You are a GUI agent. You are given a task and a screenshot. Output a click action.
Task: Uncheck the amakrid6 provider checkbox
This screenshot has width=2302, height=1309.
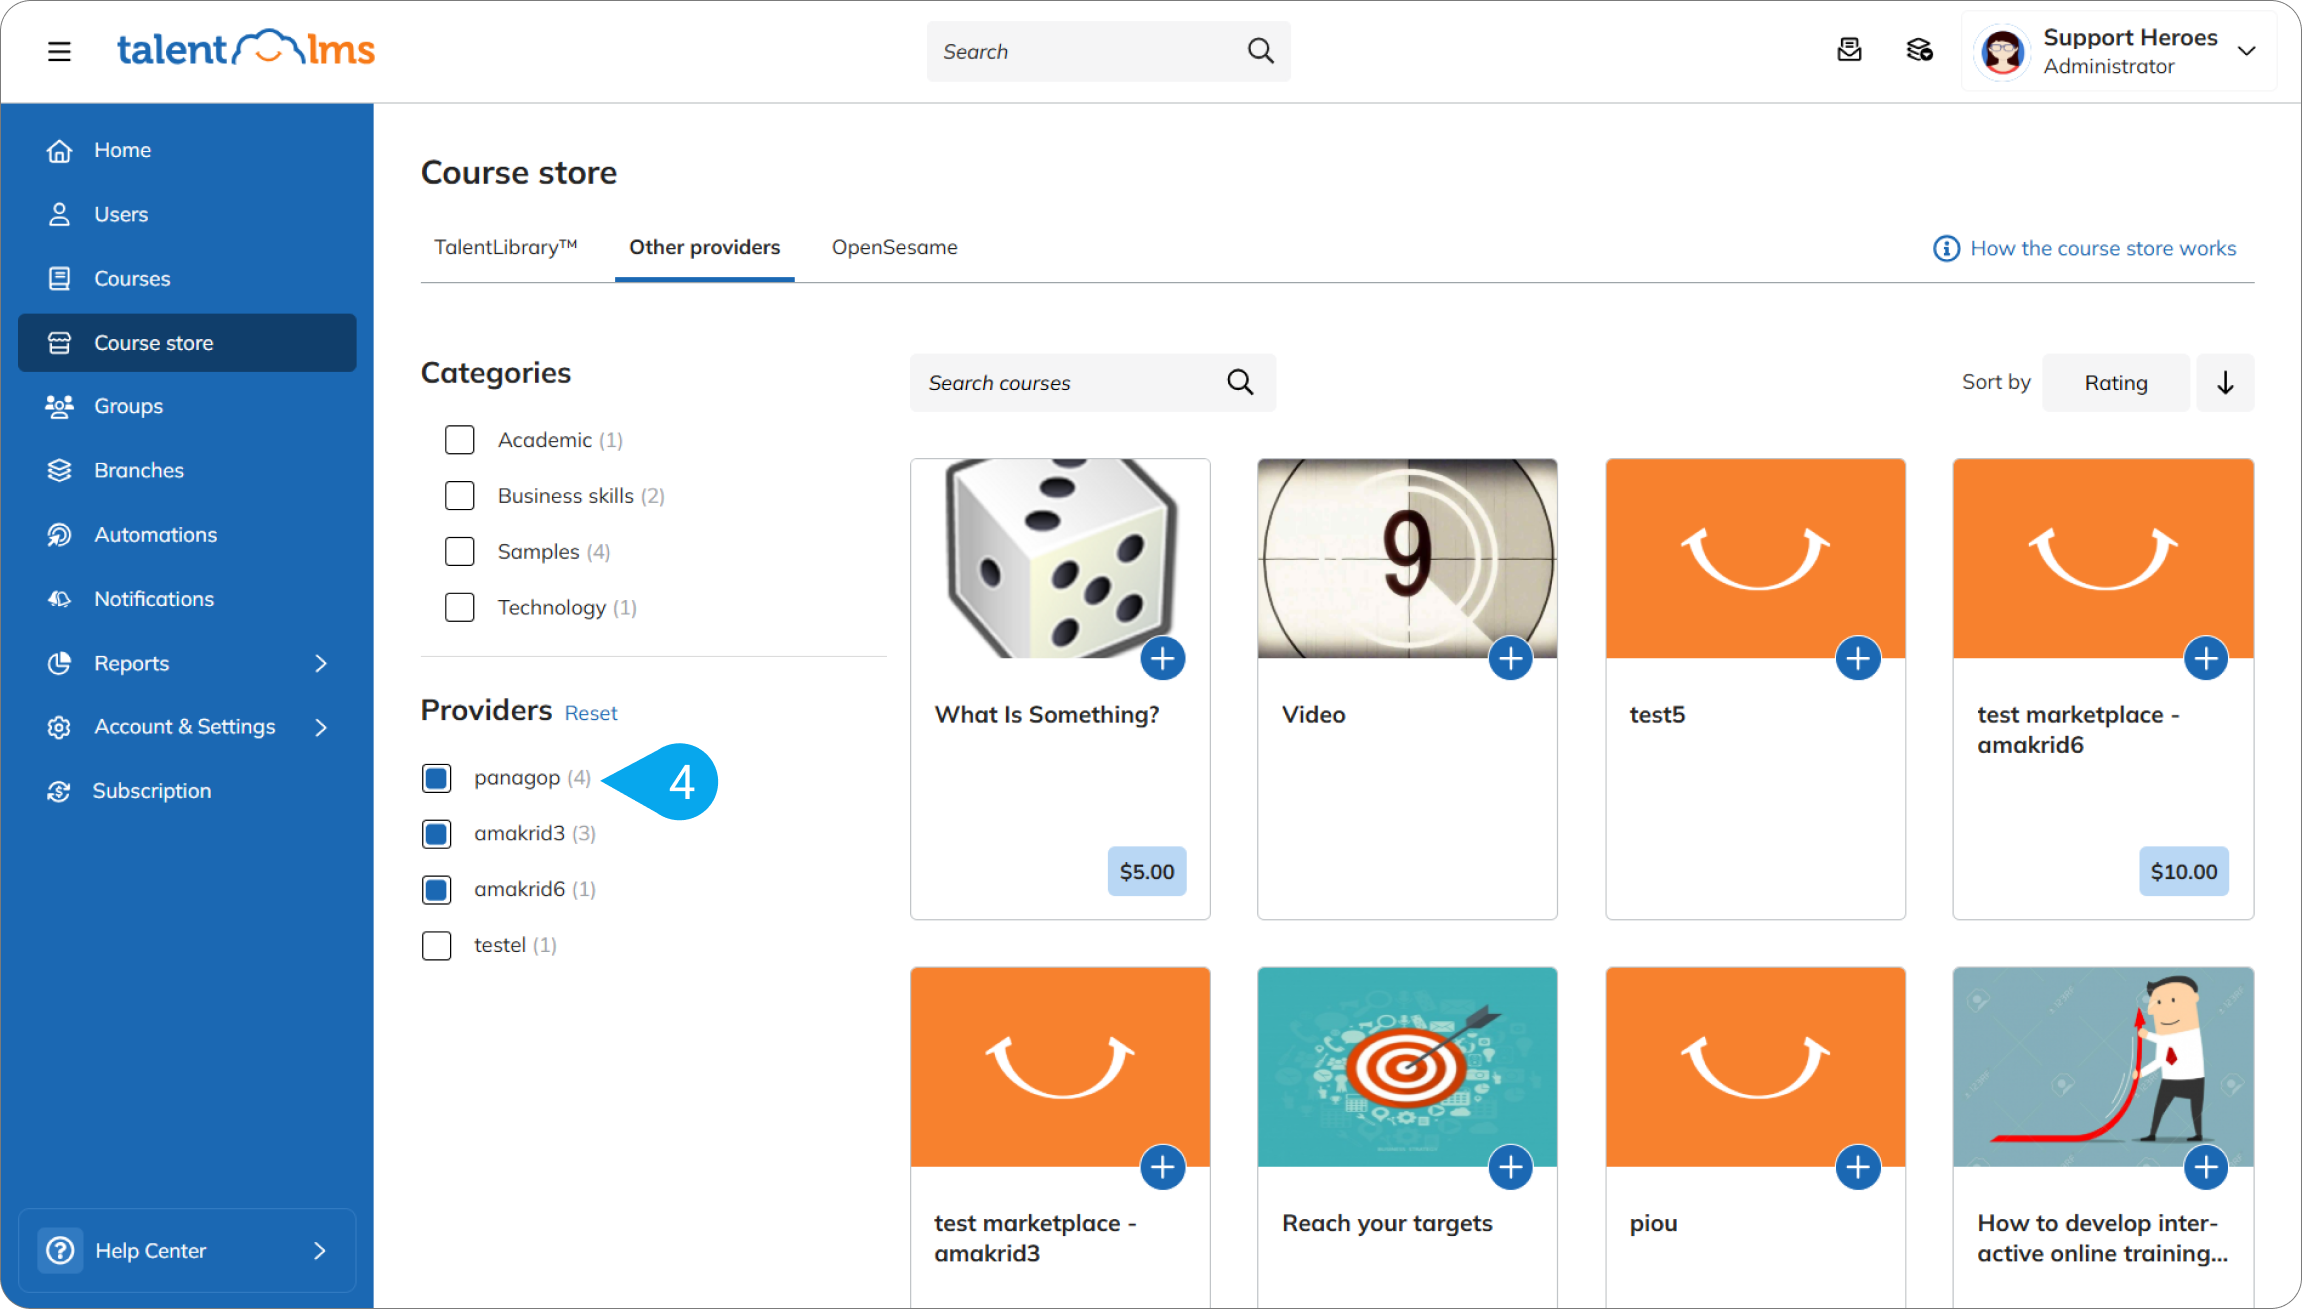436,890
